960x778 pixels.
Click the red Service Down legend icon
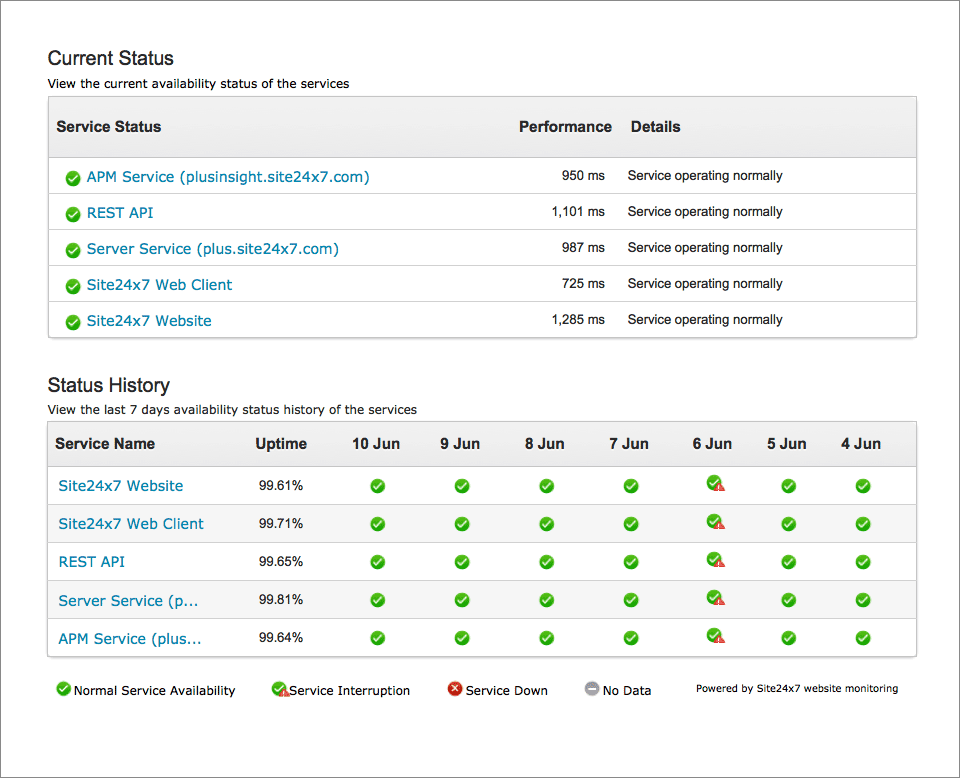tap(455, 689)
